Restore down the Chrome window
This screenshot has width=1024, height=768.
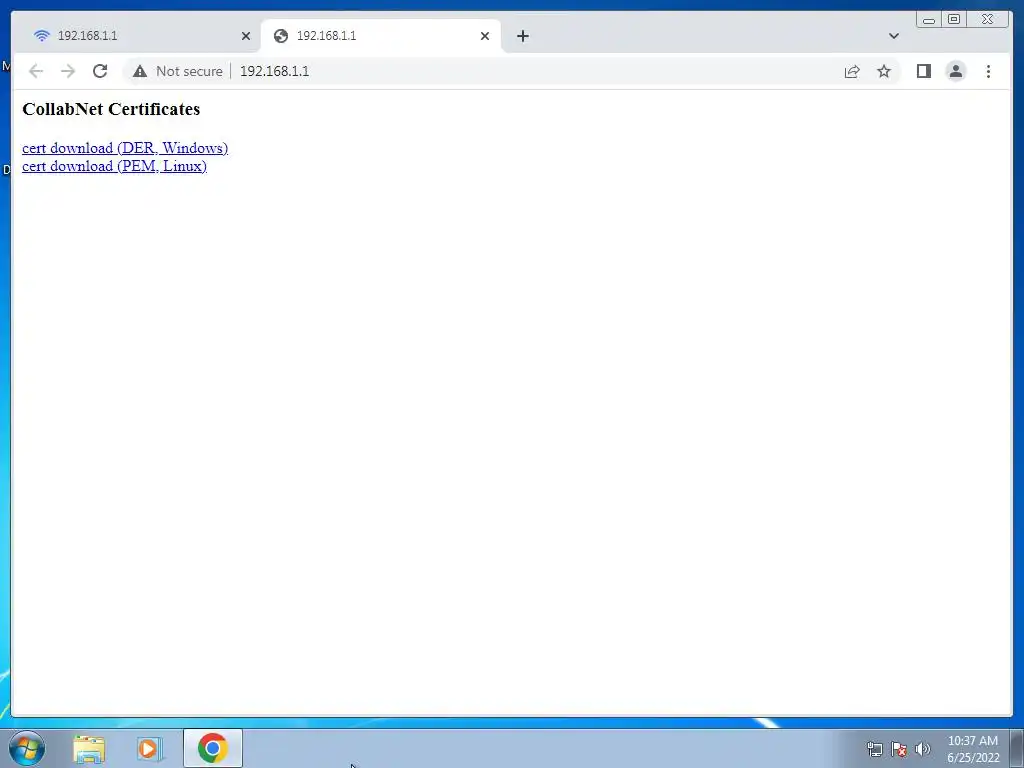pos(954,20)
